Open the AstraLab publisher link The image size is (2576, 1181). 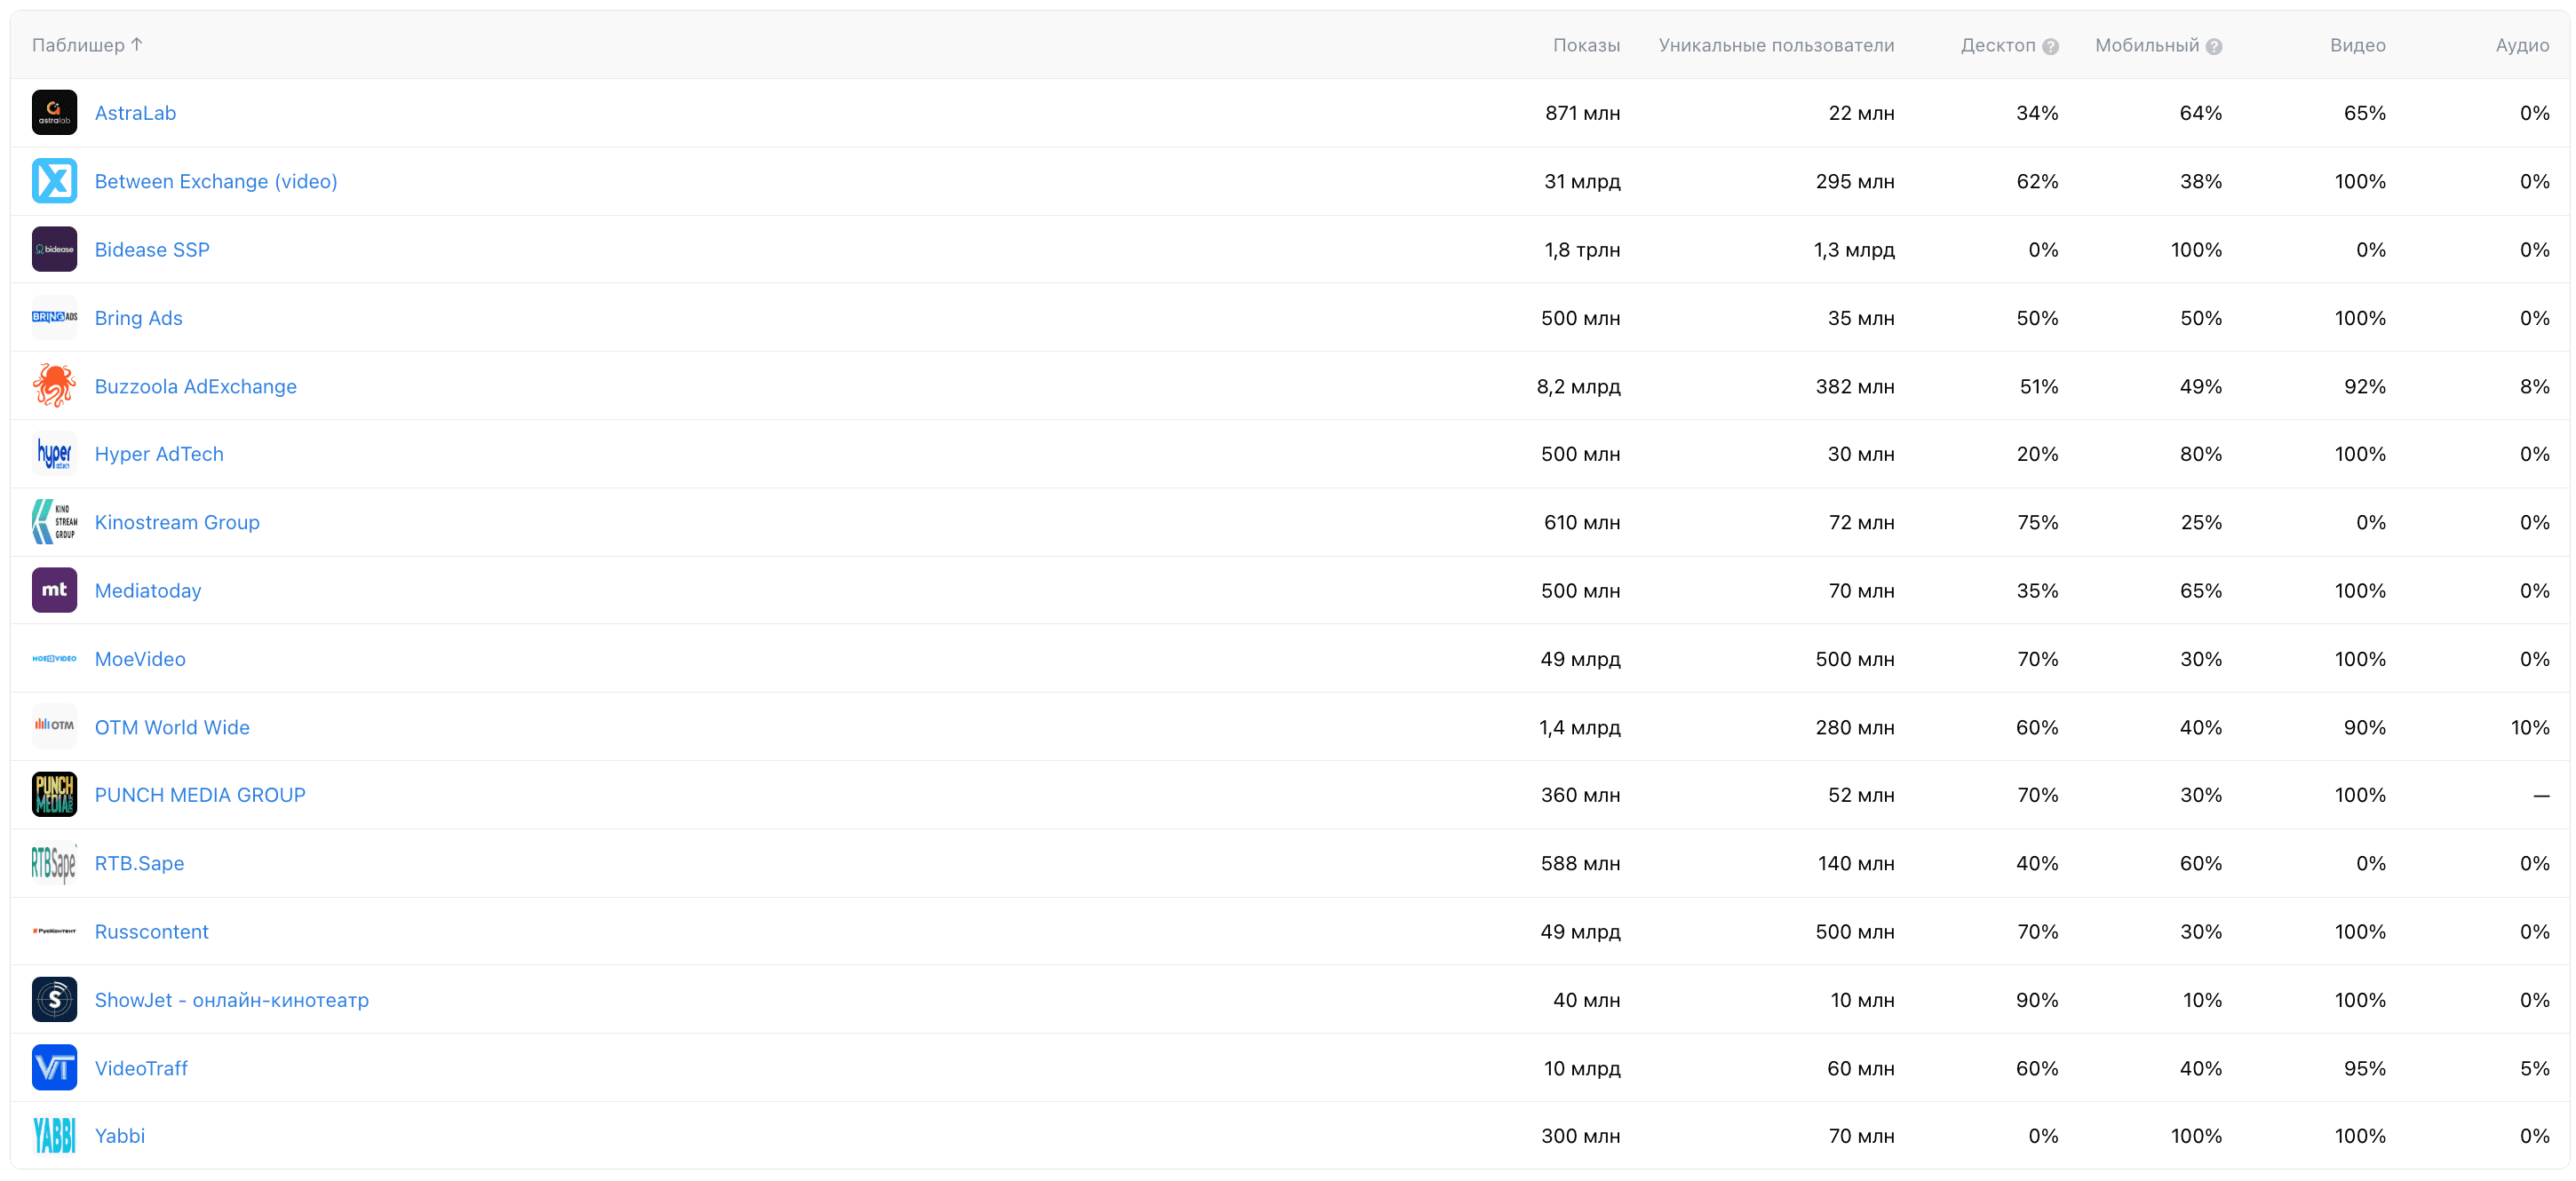[x=135, y=113]
